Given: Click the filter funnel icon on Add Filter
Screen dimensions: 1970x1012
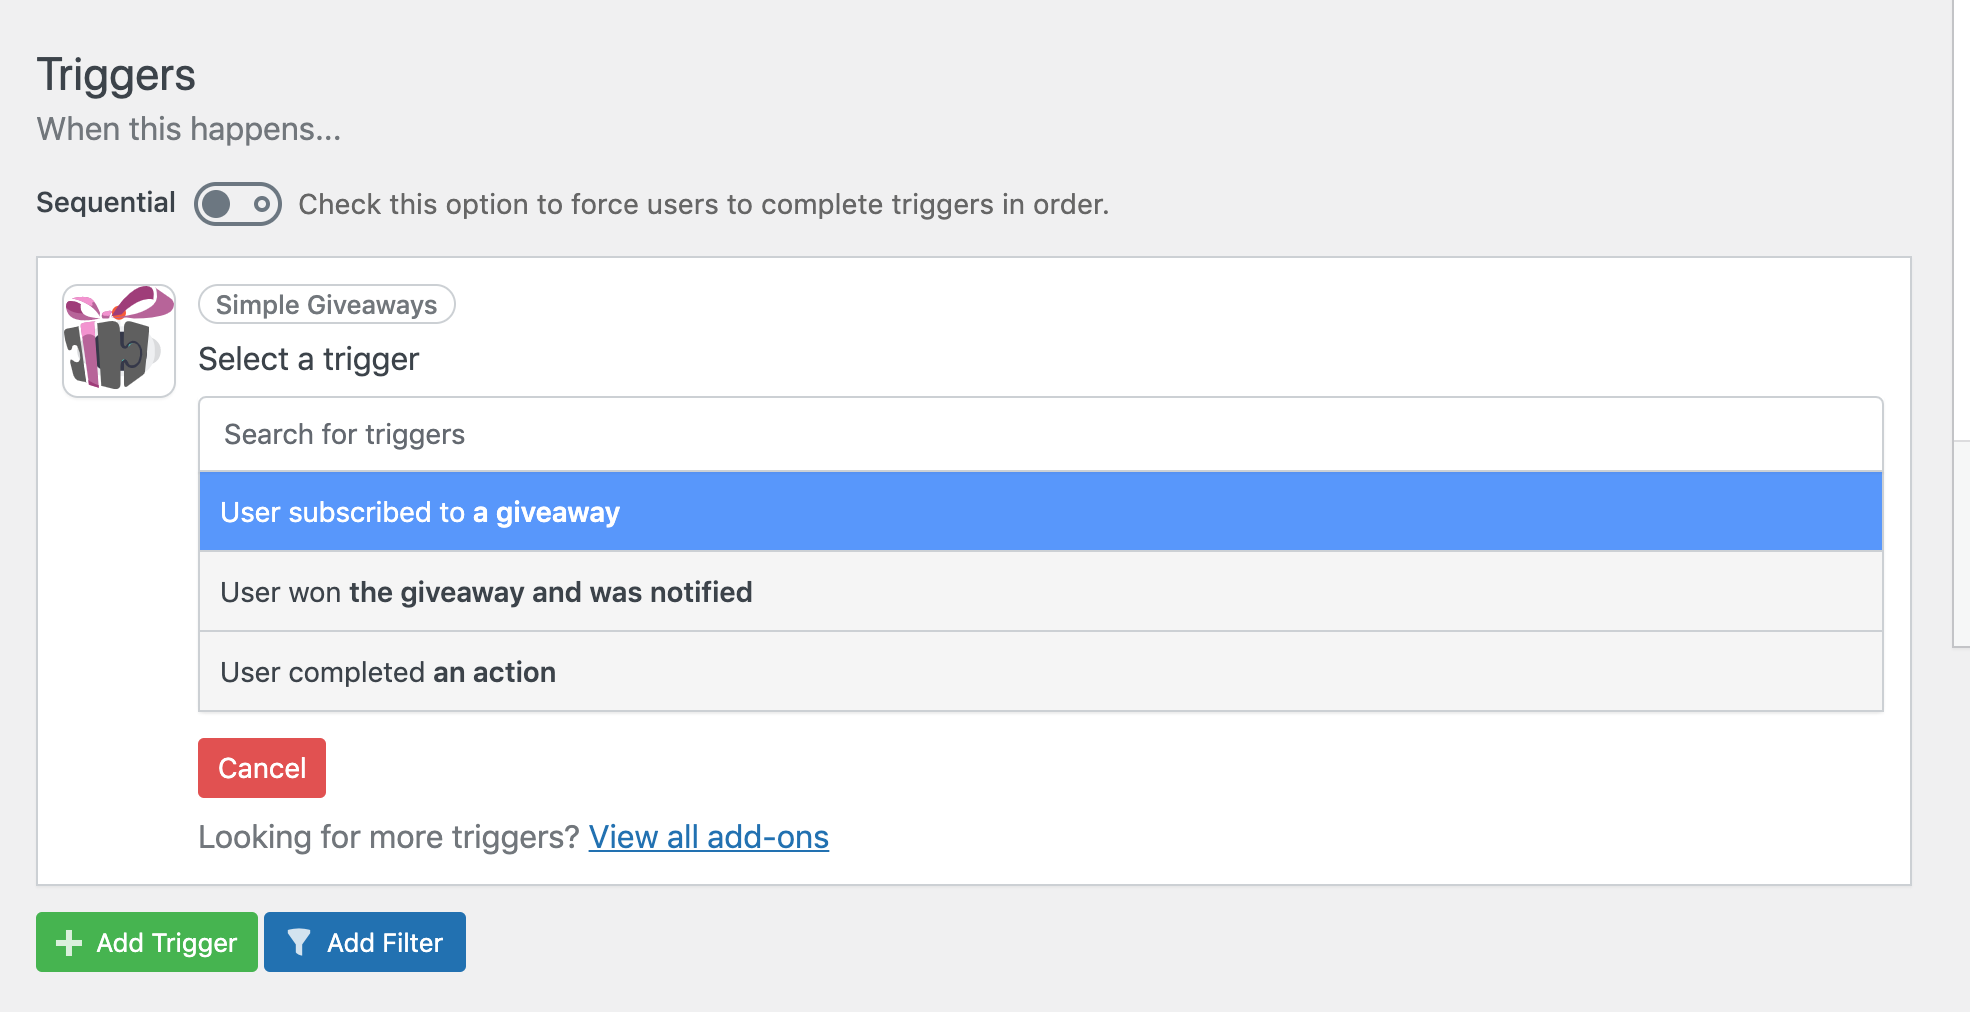Looking at the screenshot, I should [x=301, y=941].
